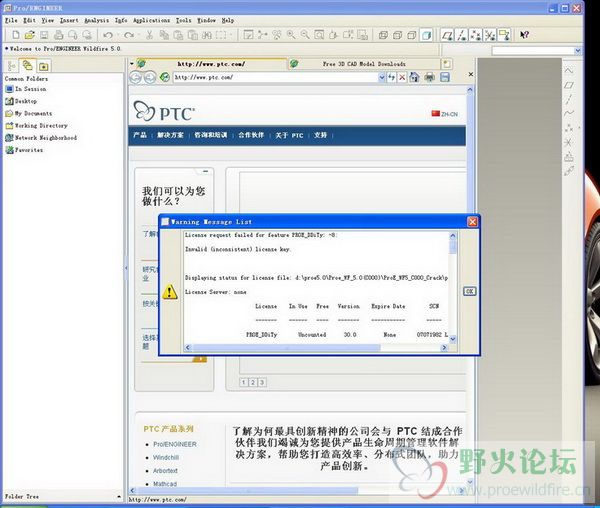The image size is (600, 508).
Task: Click down arrow in warning list scrollbar
Action: pyautogui.click(x=453, y=339)
